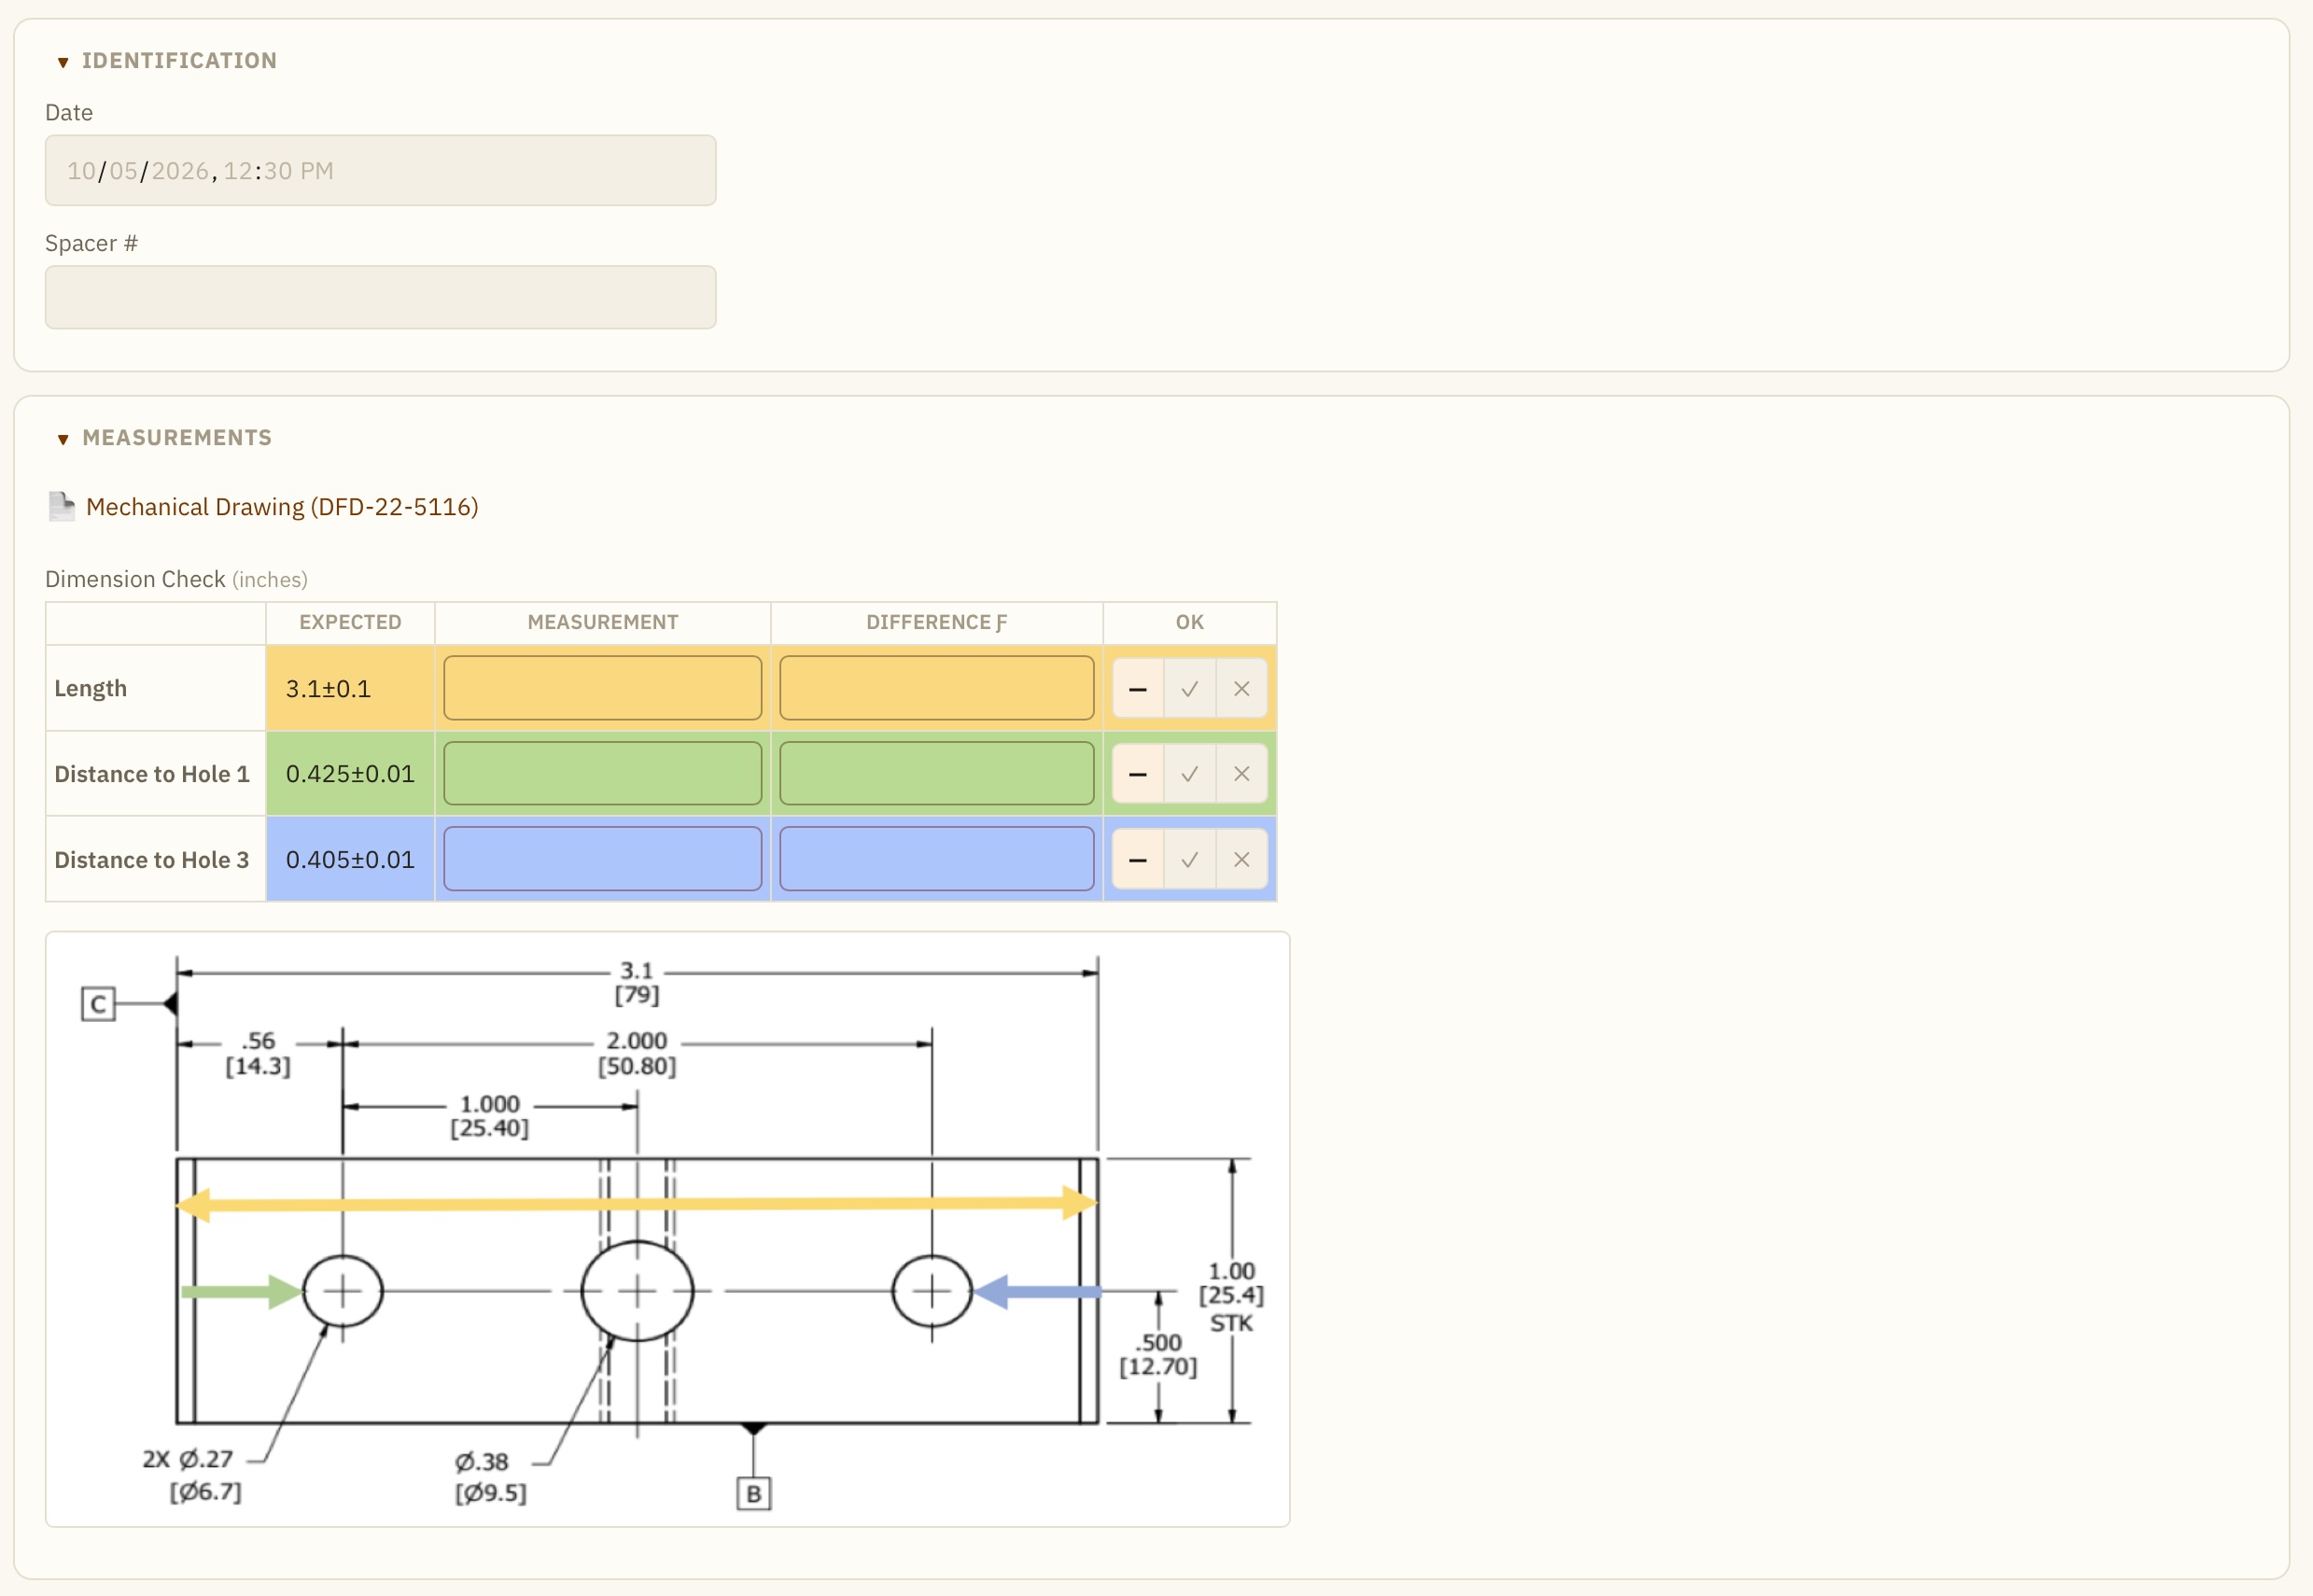2313x1596 pixels.
Task: Mark Length as passed with checkmark
Action: 1190,688
